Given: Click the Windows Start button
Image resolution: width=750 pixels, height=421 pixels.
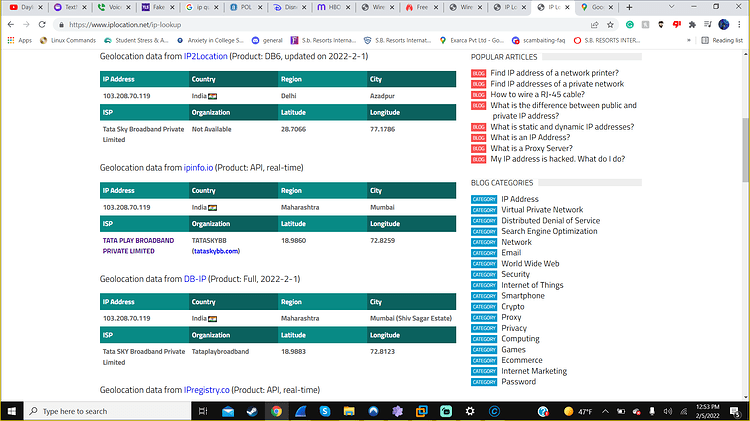Looking at the screenshot, I should pos(11,411).
